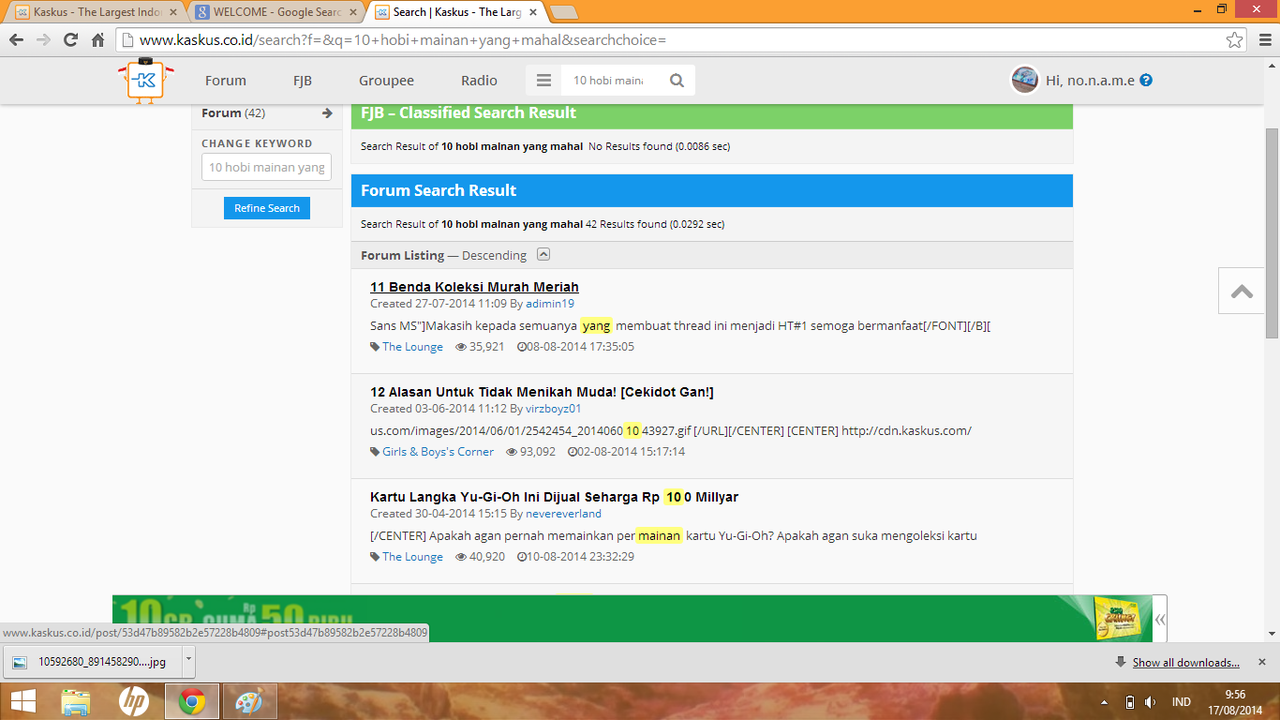This screenshot has height=720, width=1280.
Task: Click the tag icon beside Girls & Boys's Corner
Action: (375, 452)
